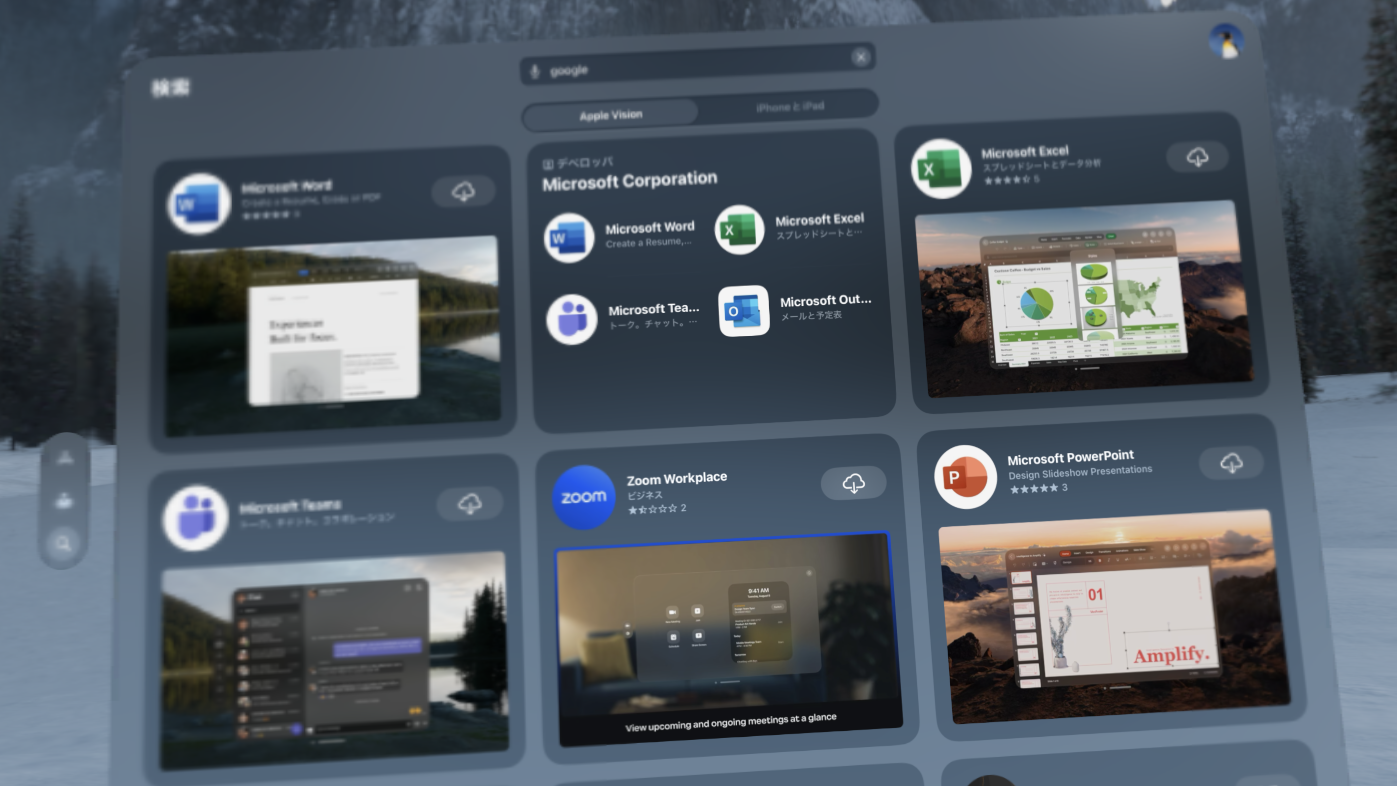Download Zoom Workplace via cloud button

coord(853,483)
